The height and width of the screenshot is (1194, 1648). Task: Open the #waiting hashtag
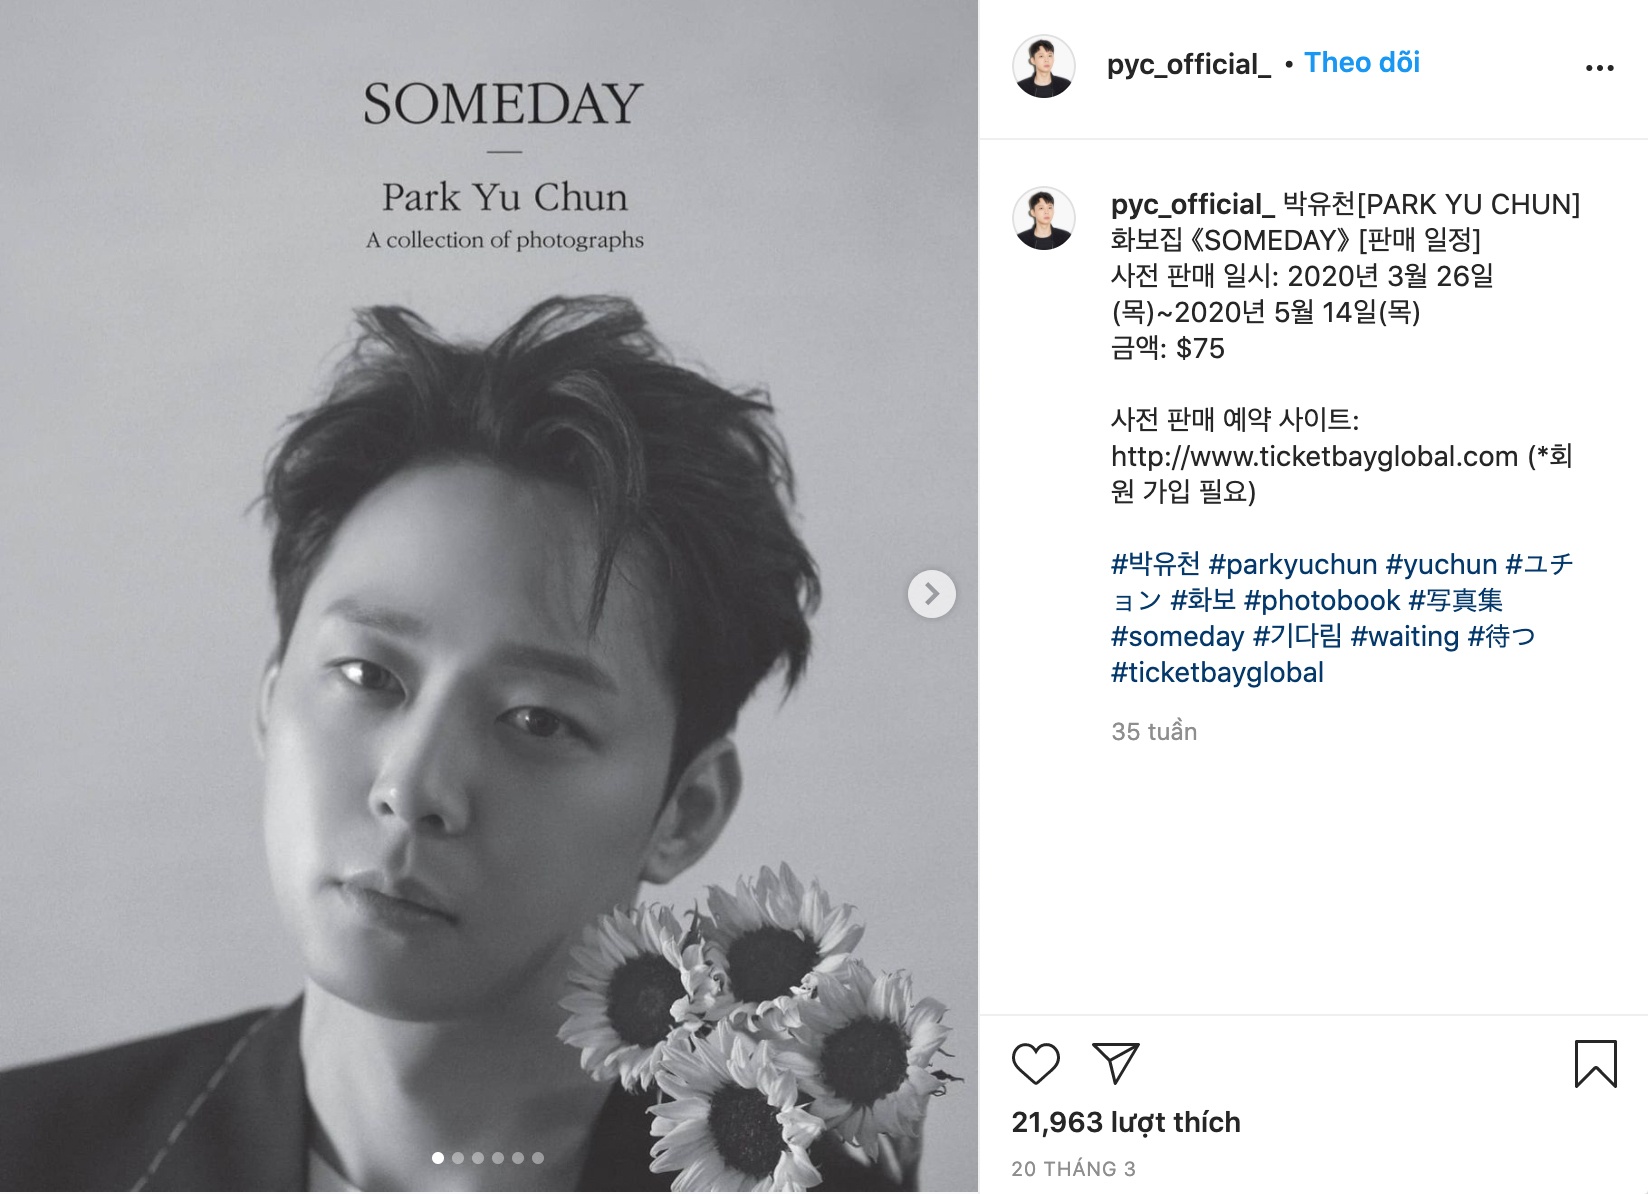point(1404,637)
